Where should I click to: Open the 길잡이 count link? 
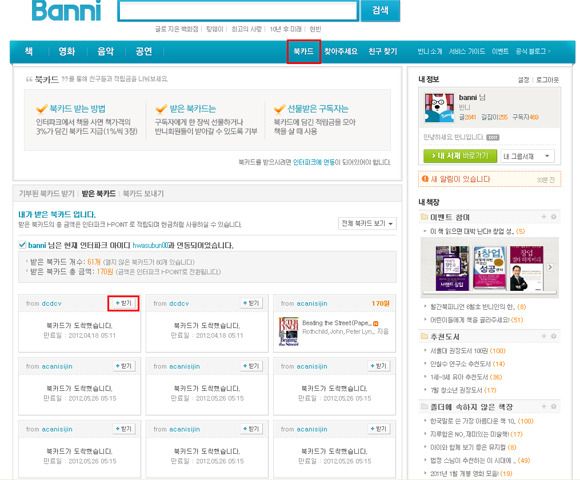pyautogui.click(x=494, y=117)
